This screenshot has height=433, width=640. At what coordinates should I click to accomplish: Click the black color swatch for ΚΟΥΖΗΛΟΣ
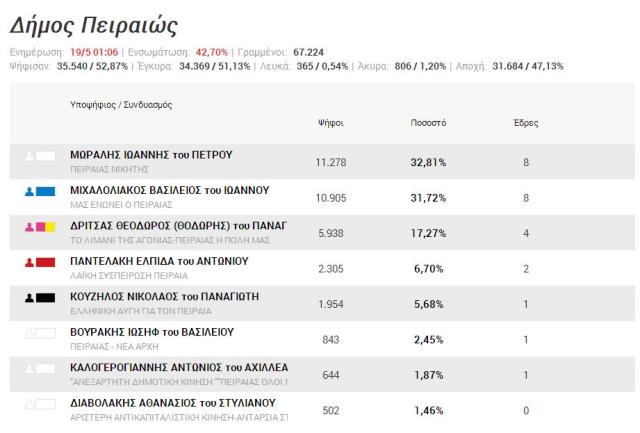(46, 297)
